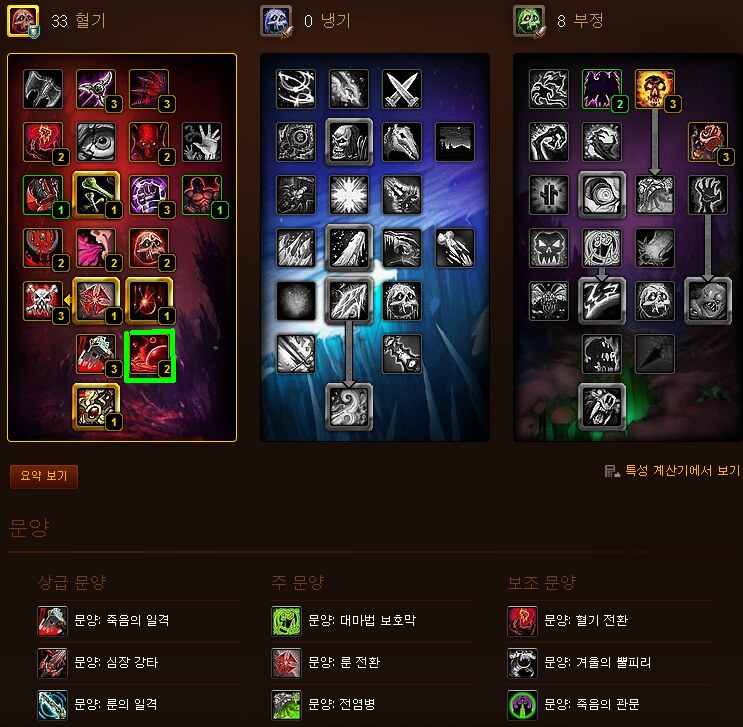Click the 요약 보기 button

coord(44,476)
